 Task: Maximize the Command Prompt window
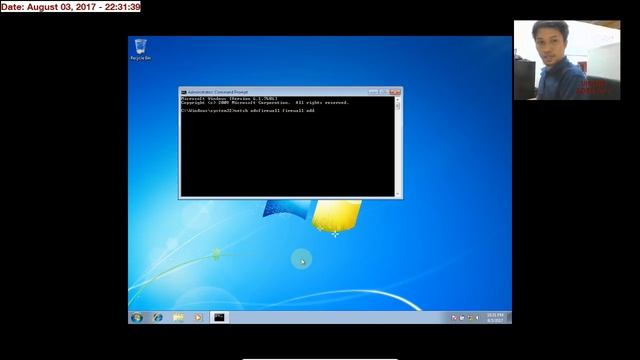(x=383, y=92)
